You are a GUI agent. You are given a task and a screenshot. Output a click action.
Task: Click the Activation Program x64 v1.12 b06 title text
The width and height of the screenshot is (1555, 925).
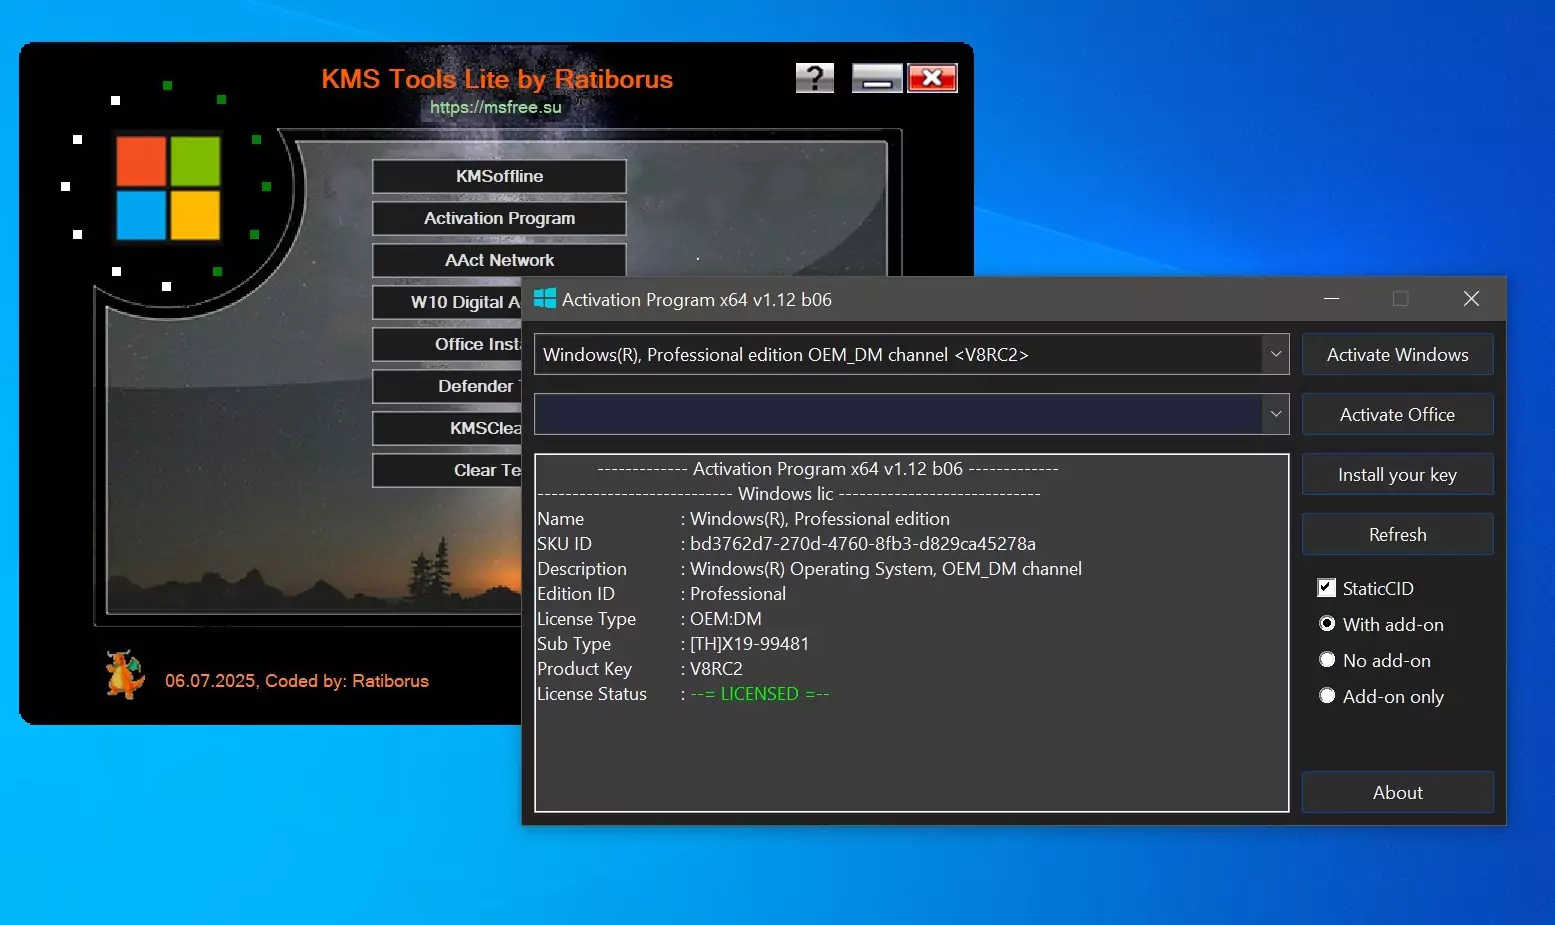point(697,299)
